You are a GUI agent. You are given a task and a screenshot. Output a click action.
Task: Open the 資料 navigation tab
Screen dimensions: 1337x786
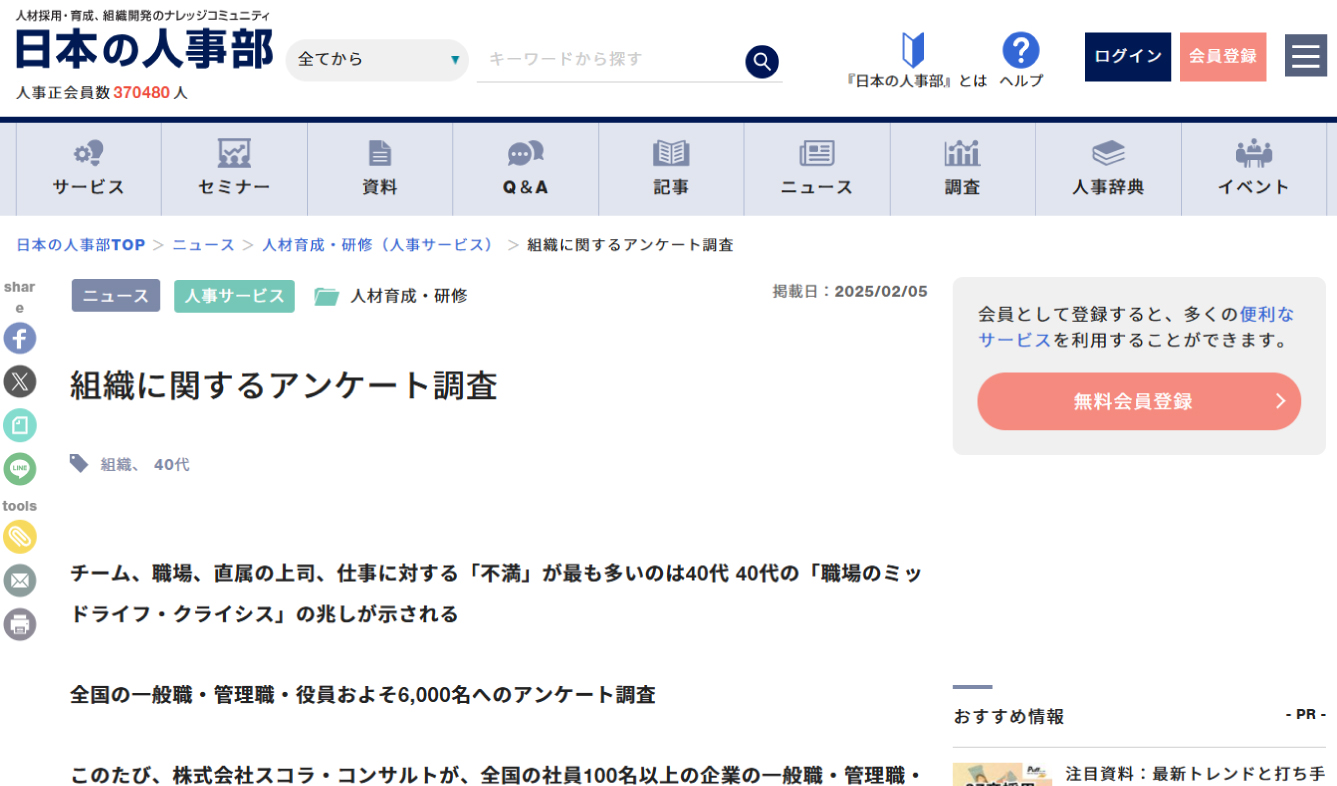(380, 169)
